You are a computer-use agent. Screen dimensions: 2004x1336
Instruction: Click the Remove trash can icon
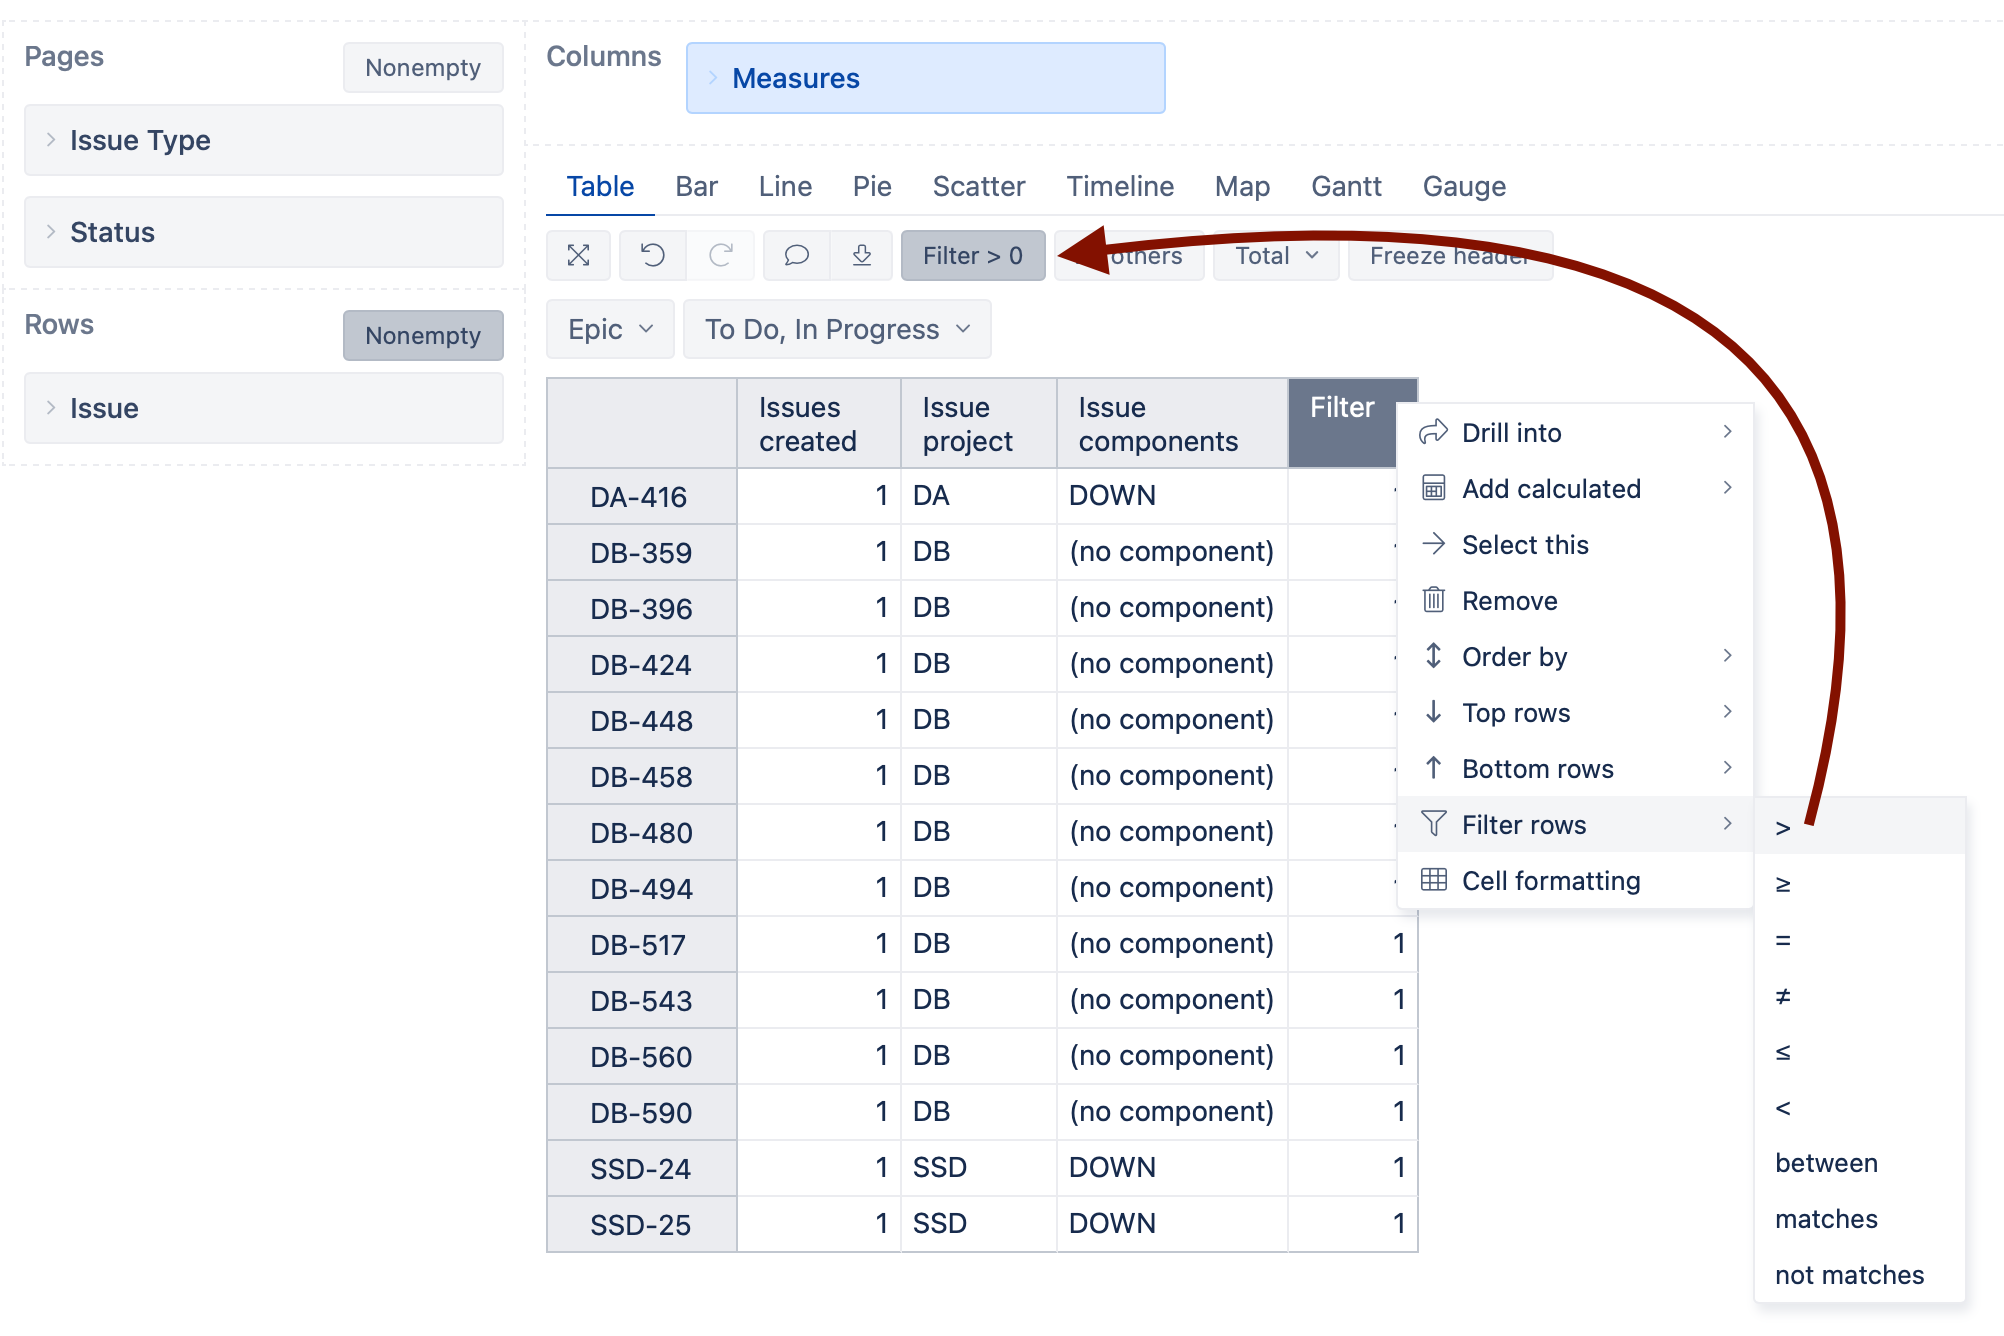[x=1433, y=600]
